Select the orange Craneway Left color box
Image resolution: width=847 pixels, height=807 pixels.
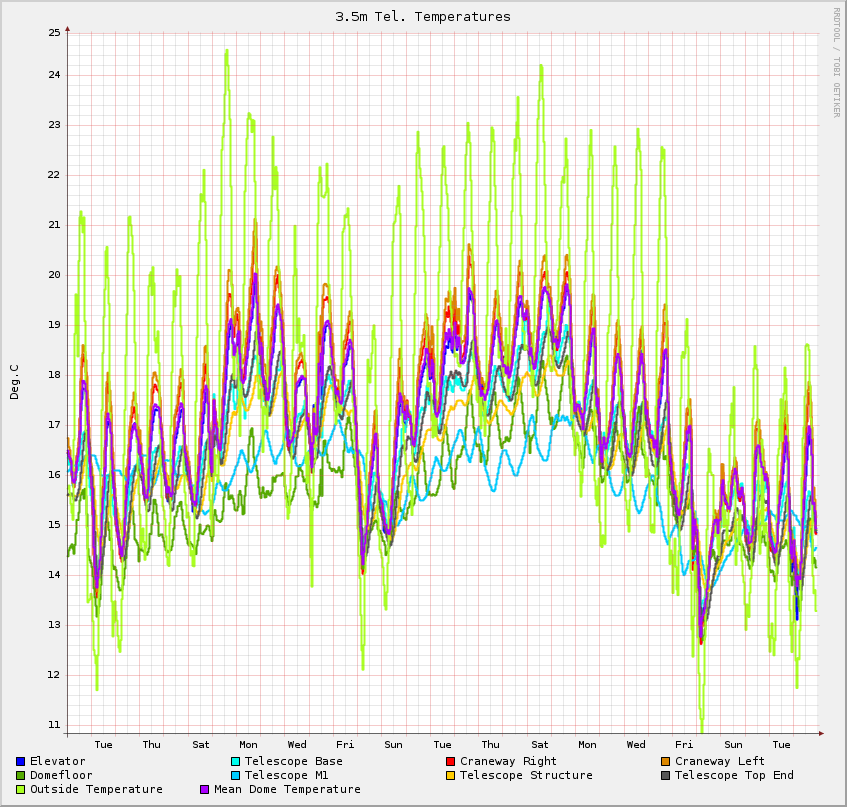coord(666,761)
